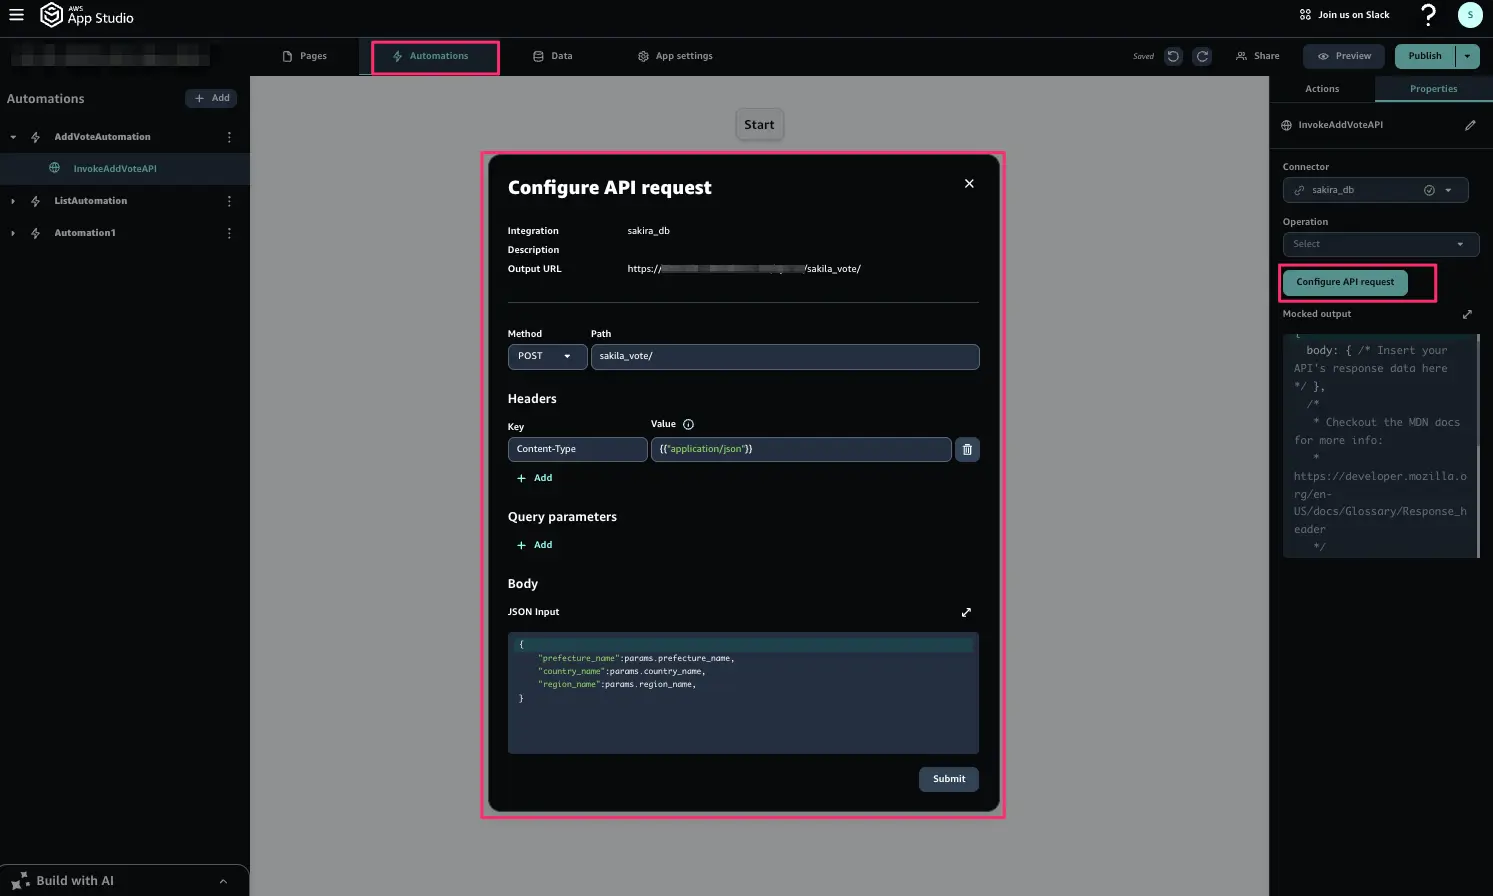Edit the InvokeAddVoteAPI action name
Screen dimensions: 1493x896
coord(1469,125)
